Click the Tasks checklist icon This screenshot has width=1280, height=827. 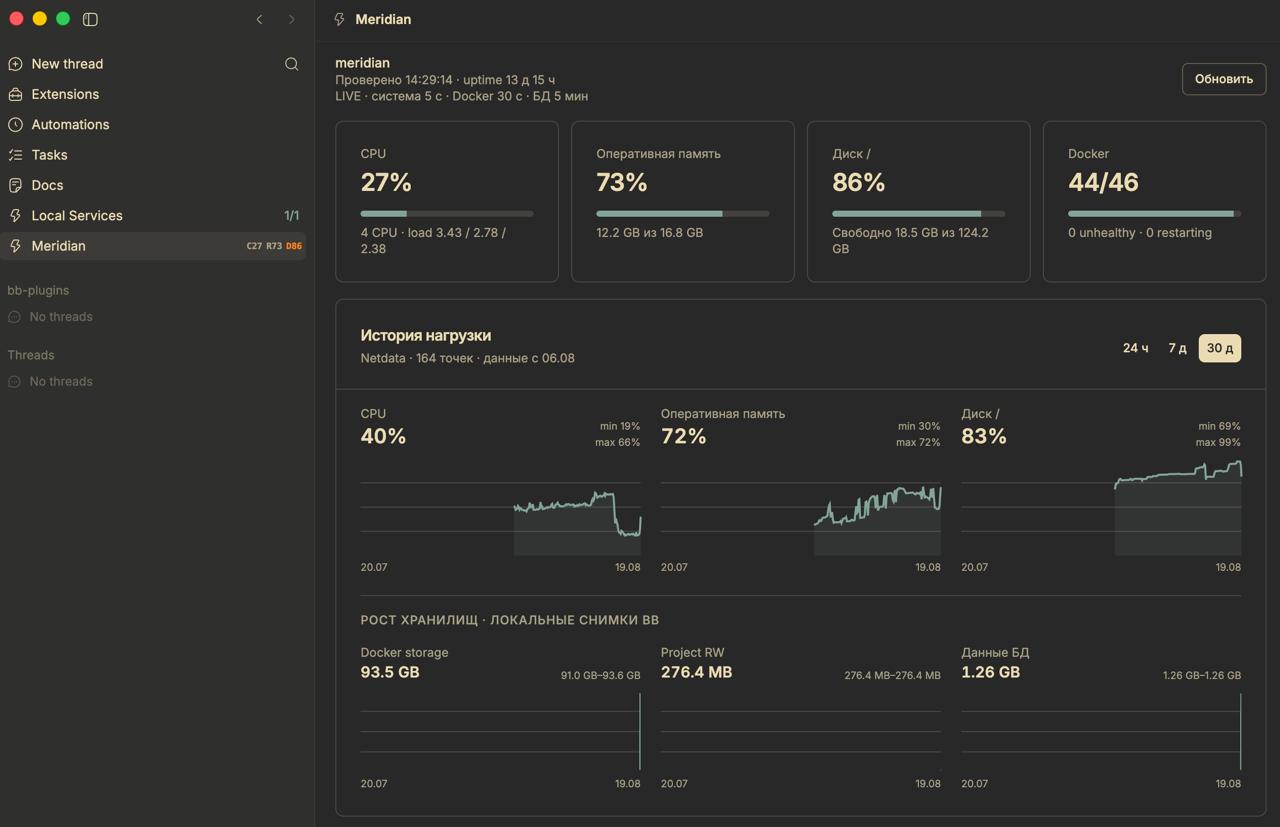pyautogui.click(x=15, y=155)
